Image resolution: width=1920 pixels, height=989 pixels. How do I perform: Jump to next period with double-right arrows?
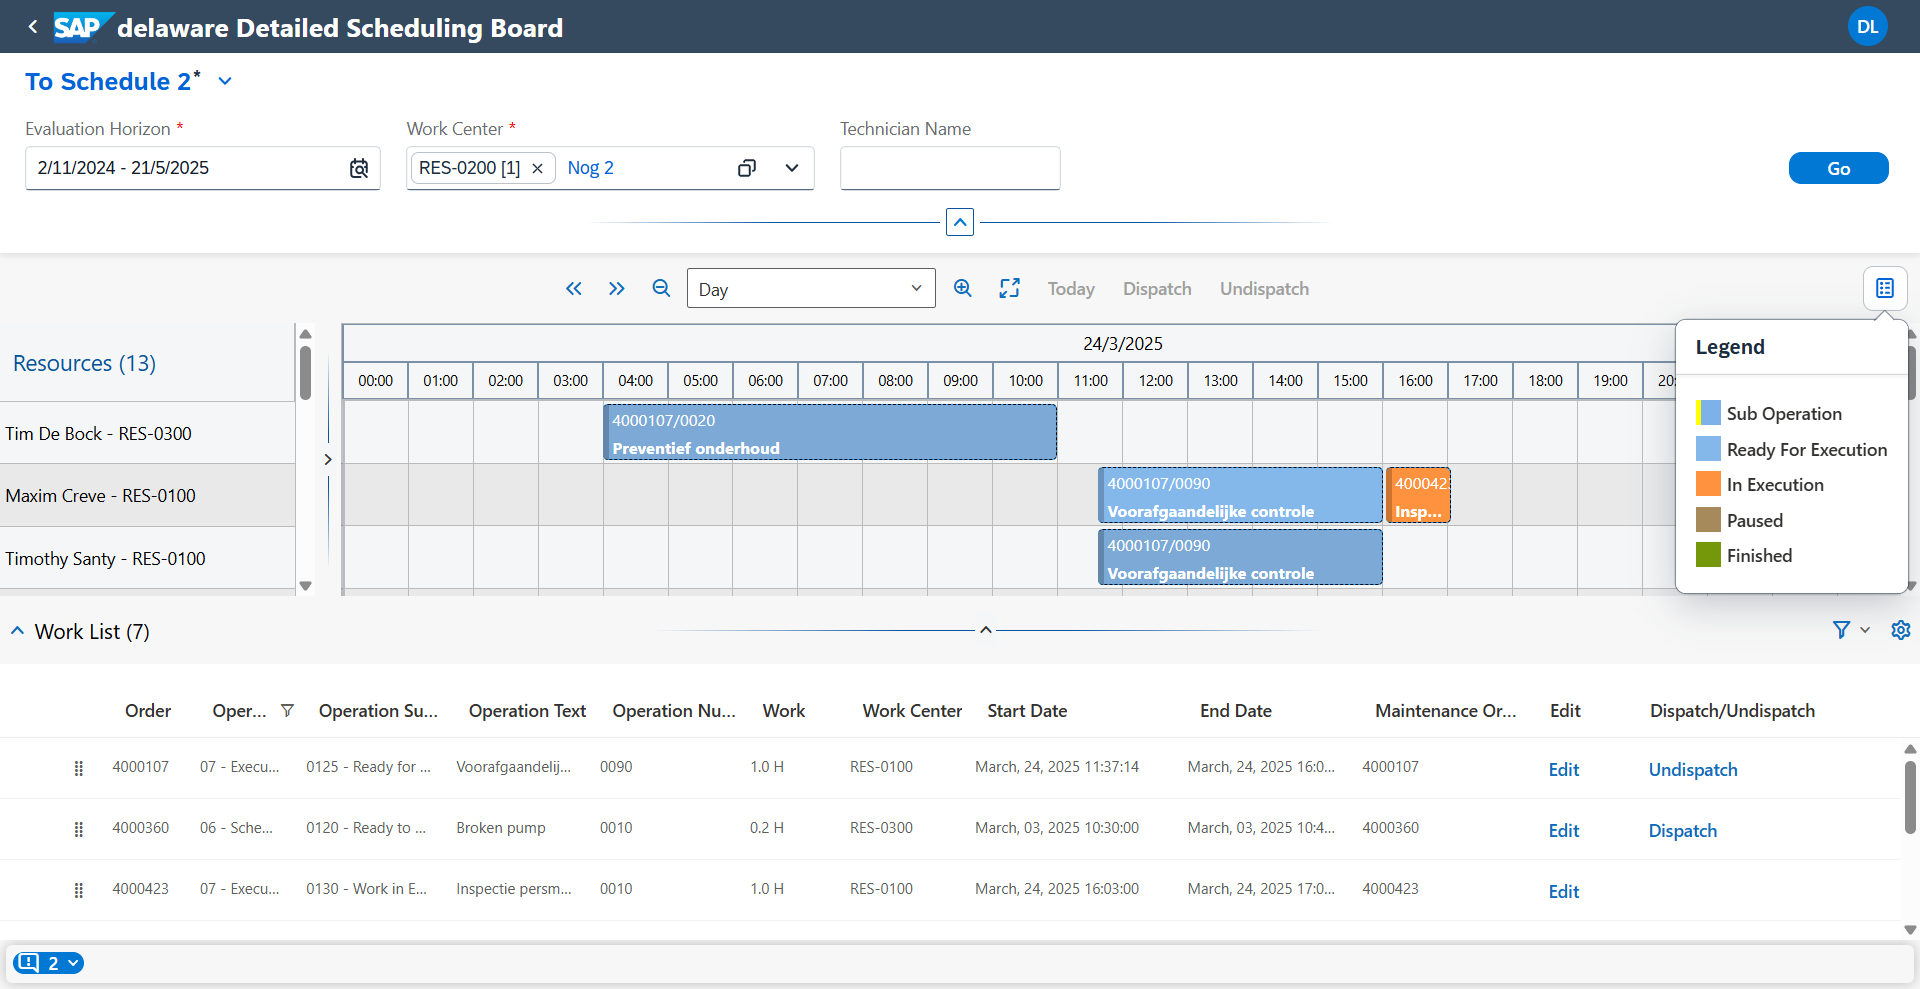[617, 289]
